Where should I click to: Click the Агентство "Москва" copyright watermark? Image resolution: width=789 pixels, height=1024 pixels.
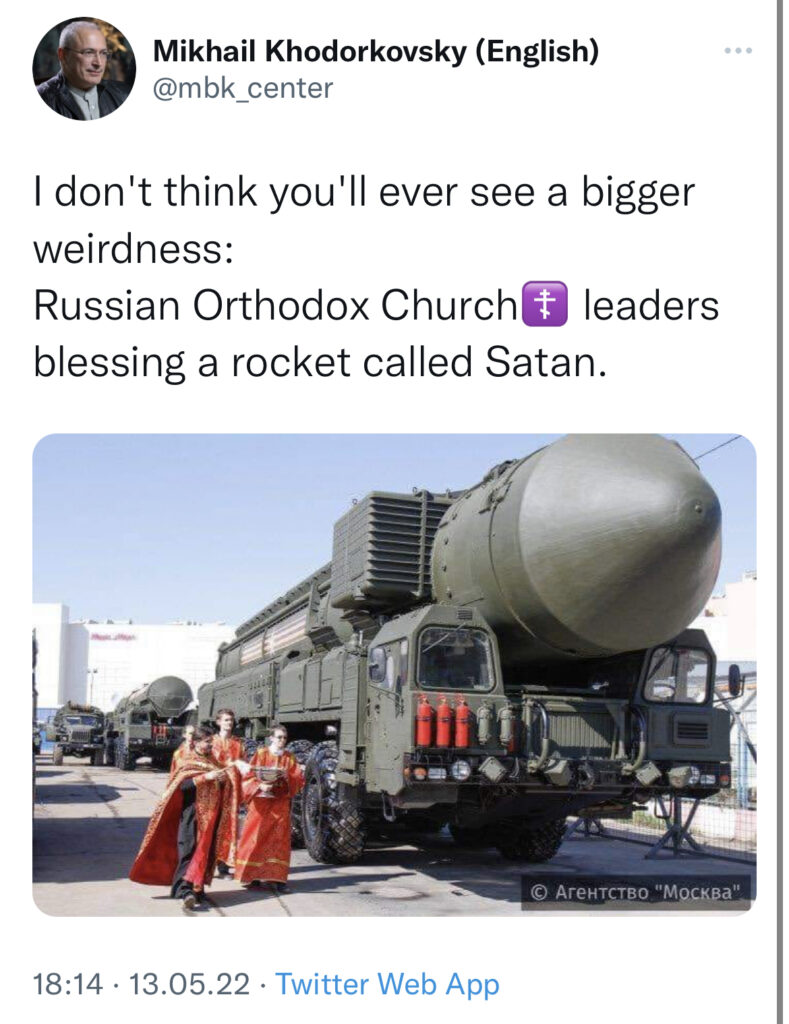(x=636, y=892)
